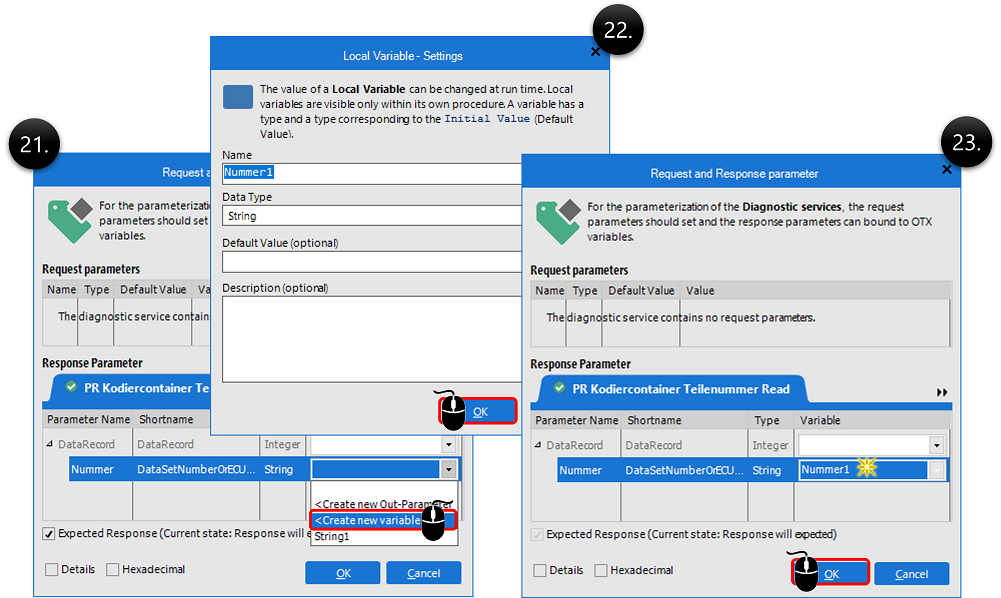Viewport: 1001px width, 598px height.
Task: Open the Nummer variable dropdown in left dialog
Action: tap(449, 469)
